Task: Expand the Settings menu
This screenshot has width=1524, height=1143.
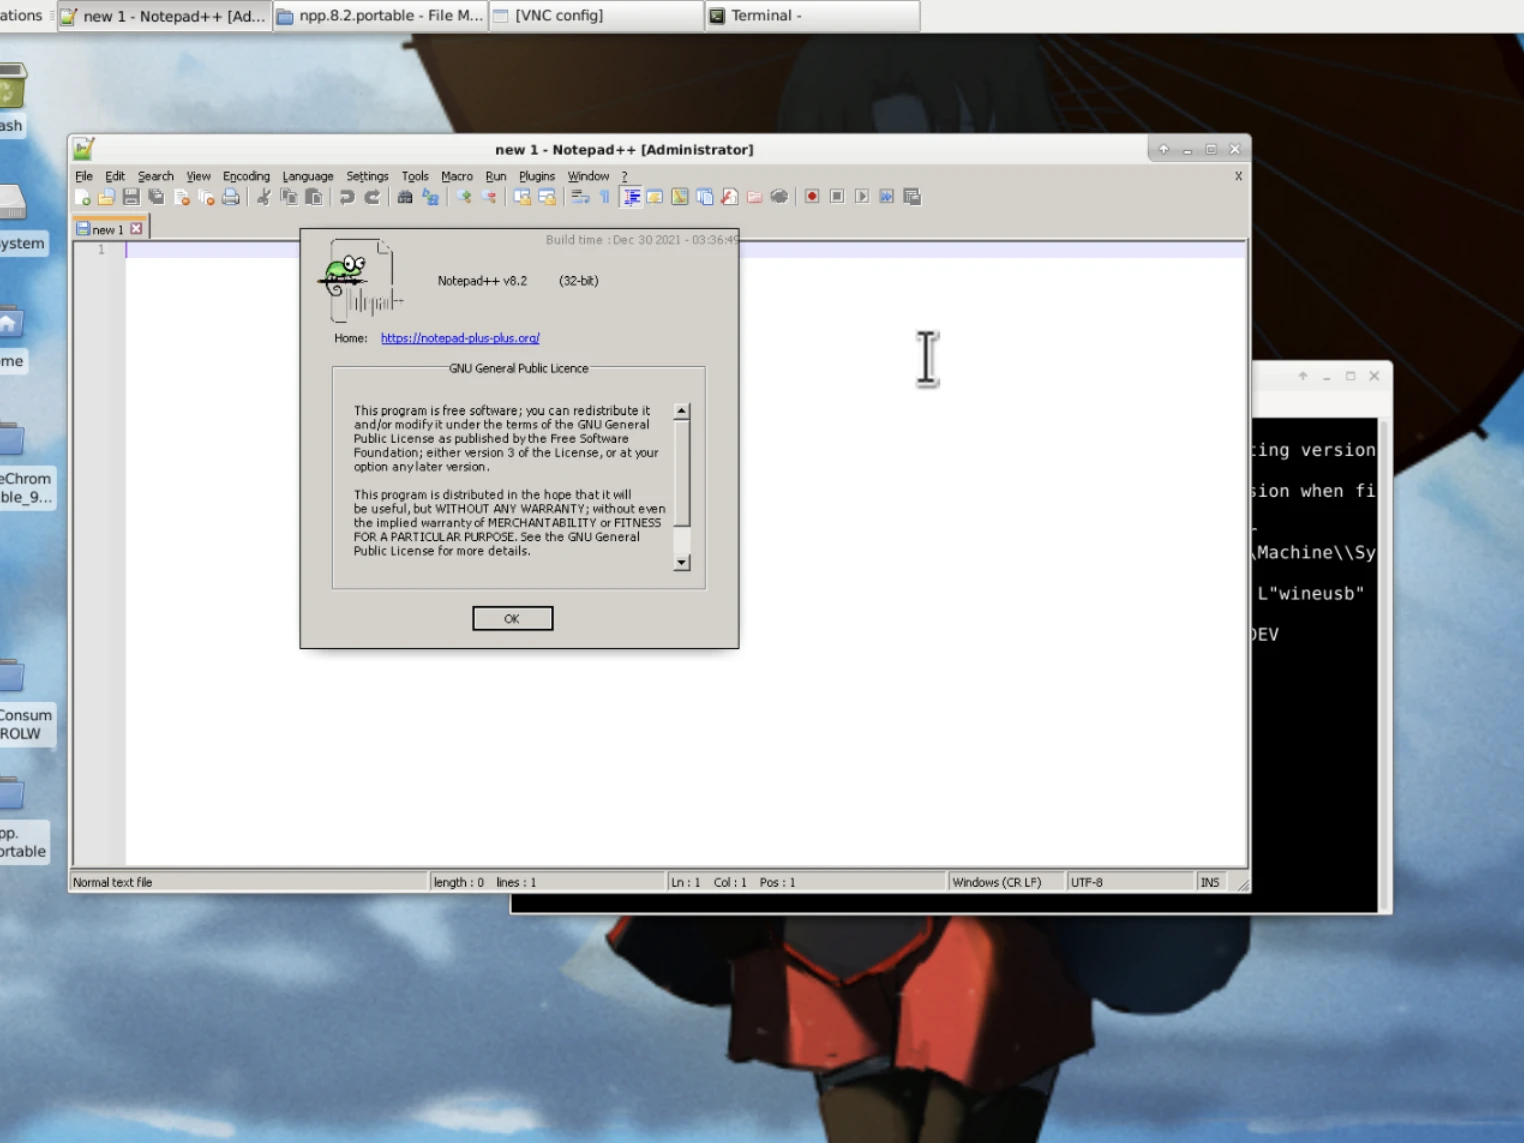Action: 367,176
